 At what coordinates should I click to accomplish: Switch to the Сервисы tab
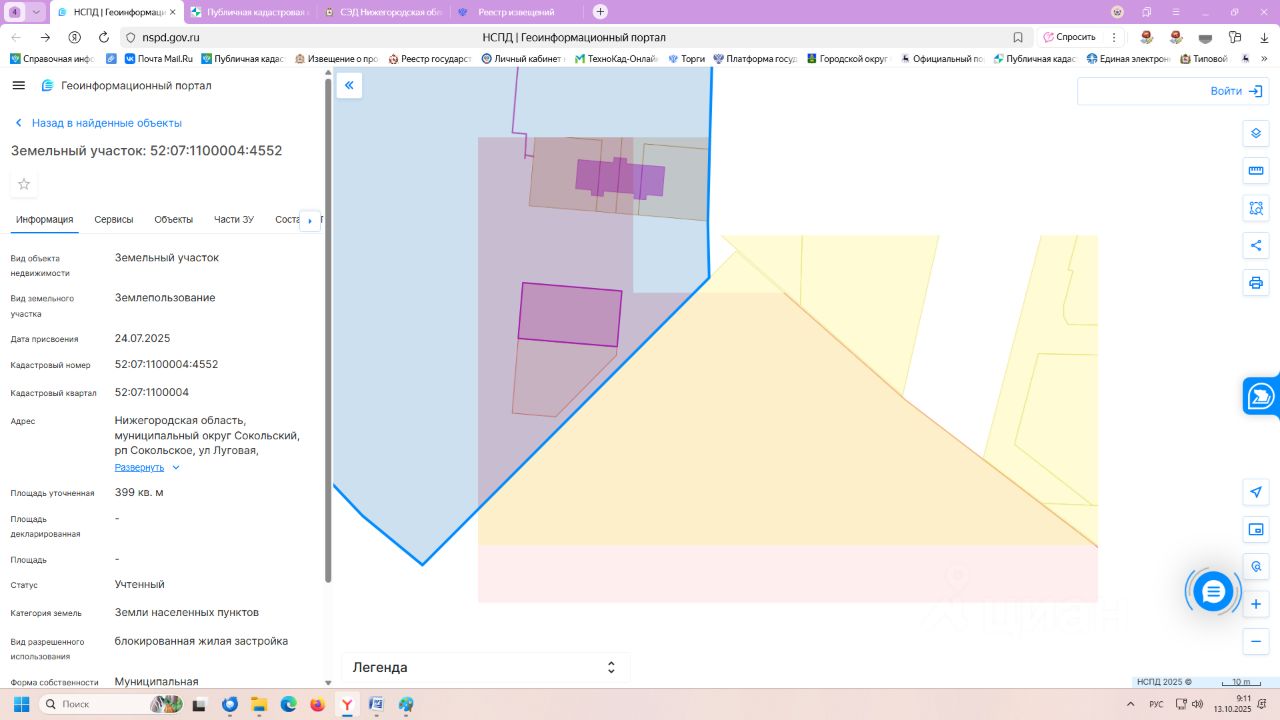(114, 220)
